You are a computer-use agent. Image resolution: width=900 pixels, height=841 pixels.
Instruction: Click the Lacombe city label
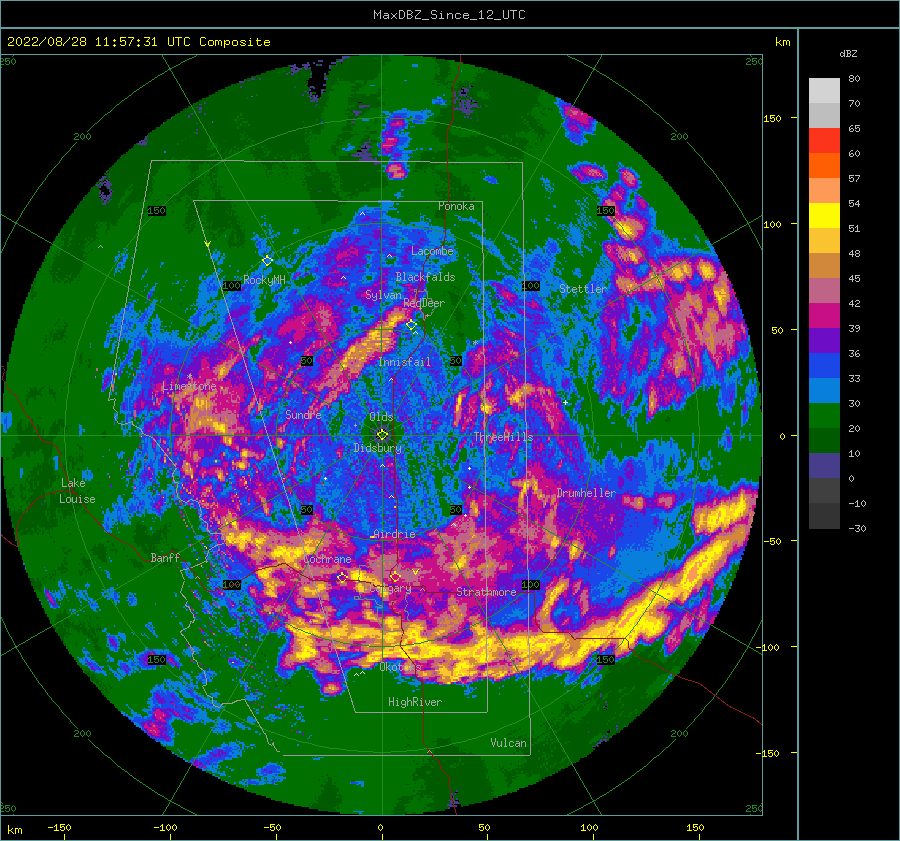pos(432,251)
